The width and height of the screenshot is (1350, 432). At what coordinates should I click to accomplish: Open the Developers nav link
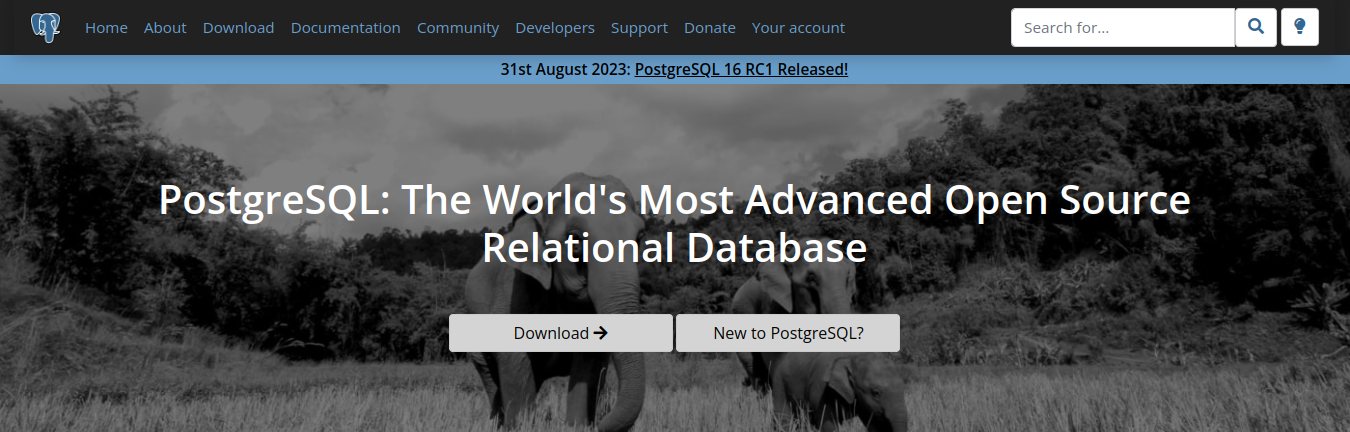(555, 28)
